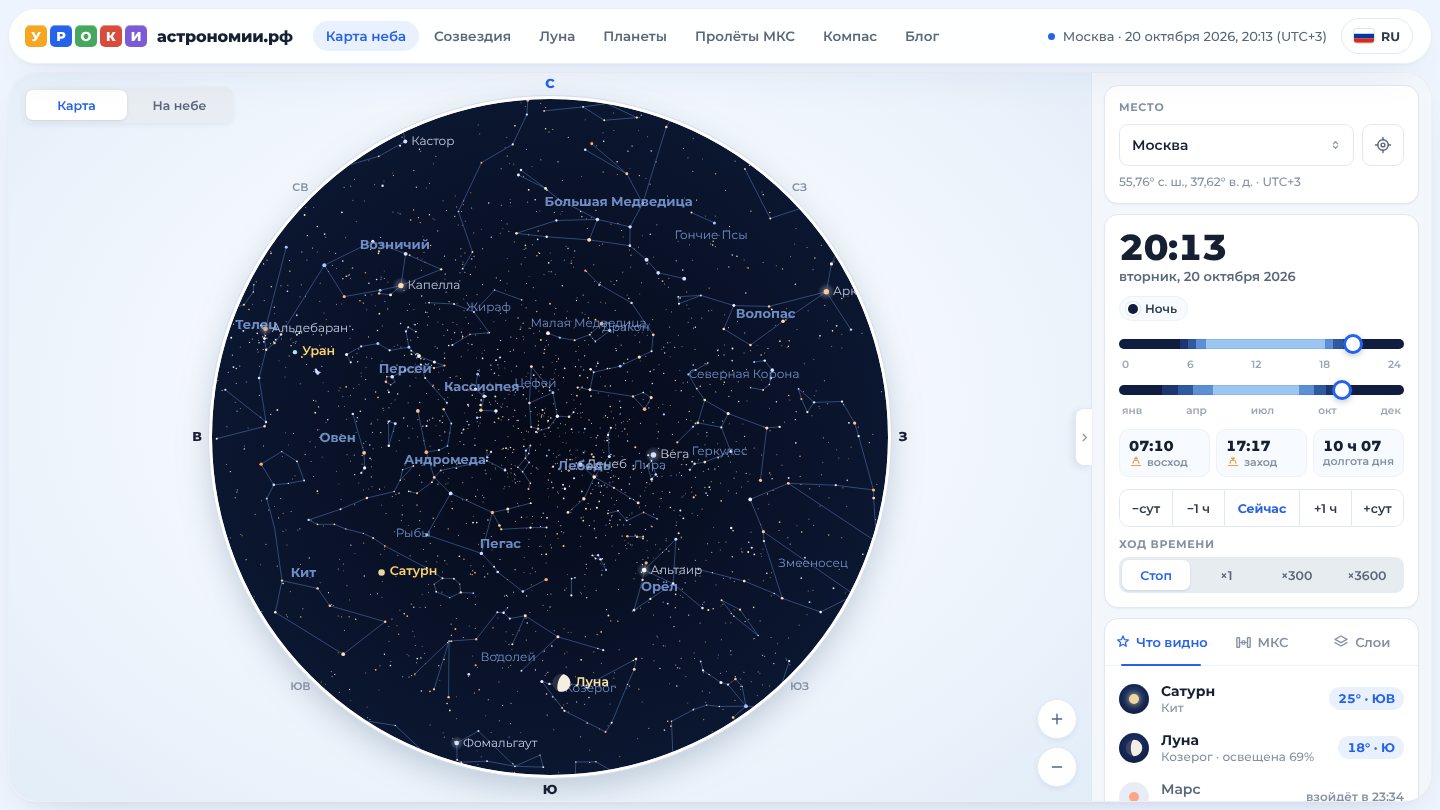Click the Moon marker on the sky map
This screenshot has width=1440, height=810.
[x=563, y=683]
